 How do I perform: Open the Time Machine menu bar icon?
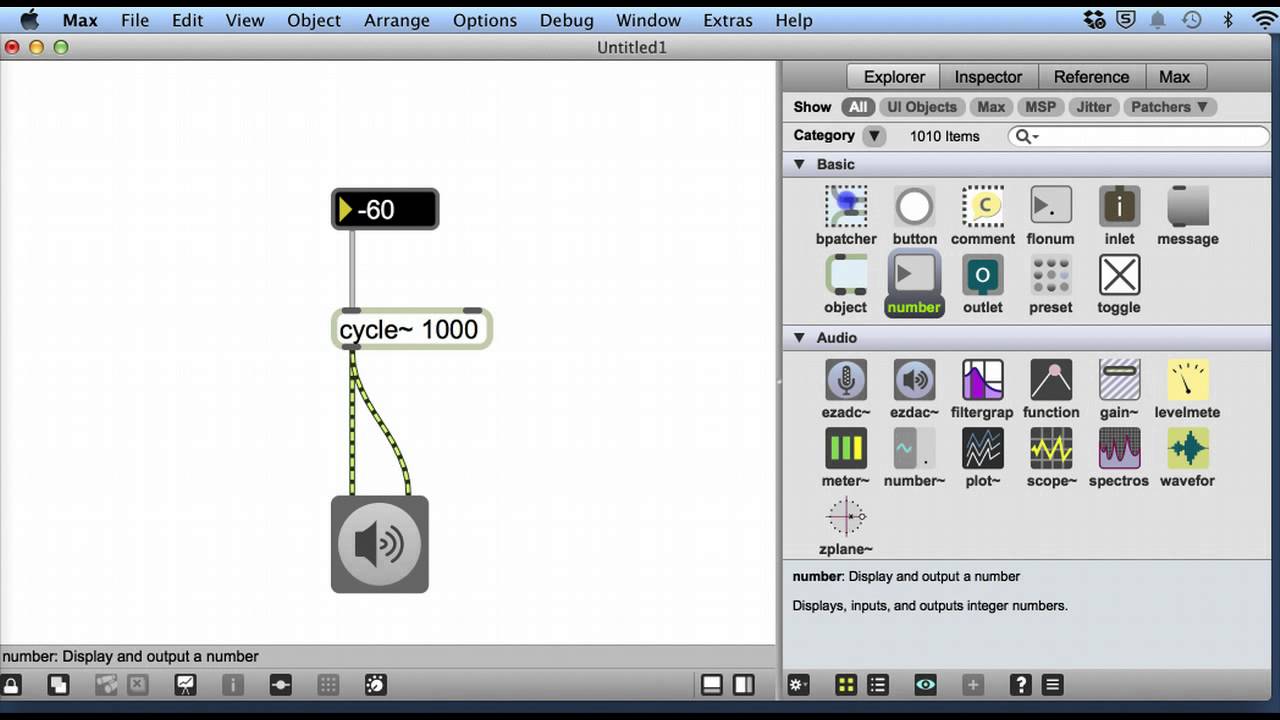(1191, 20)
